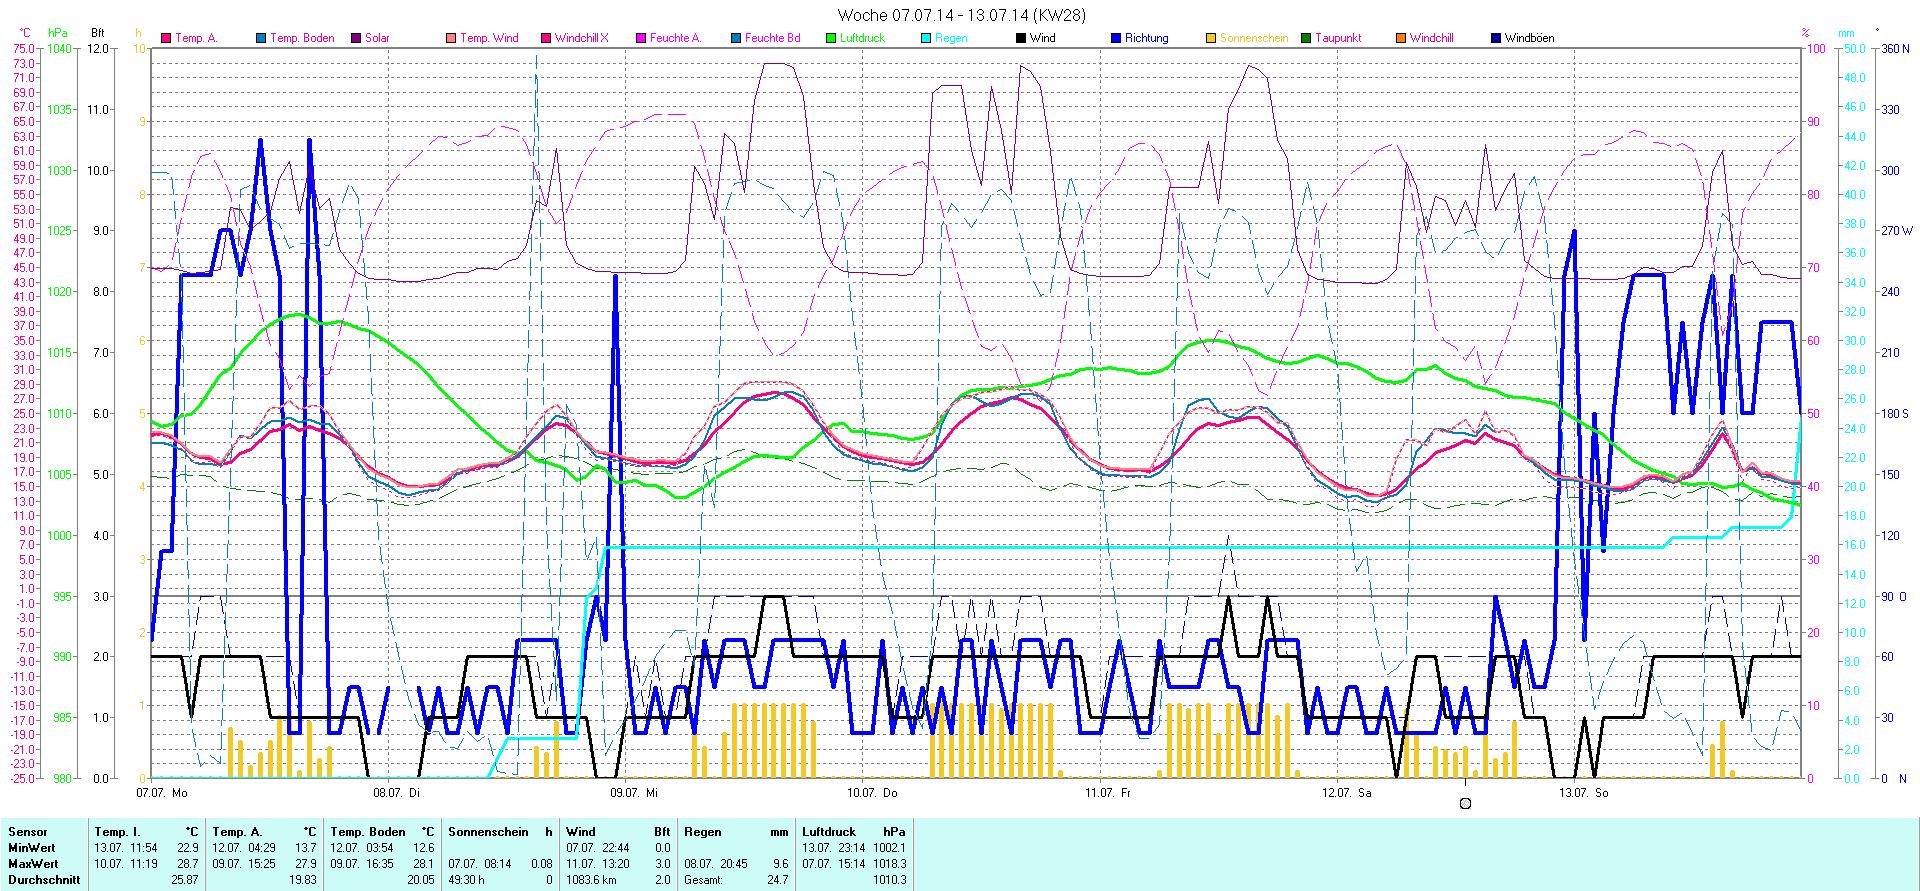1920x891 pixels.
Task: Click the 09.07. Mi date label
Action: (x=634, y=793)
